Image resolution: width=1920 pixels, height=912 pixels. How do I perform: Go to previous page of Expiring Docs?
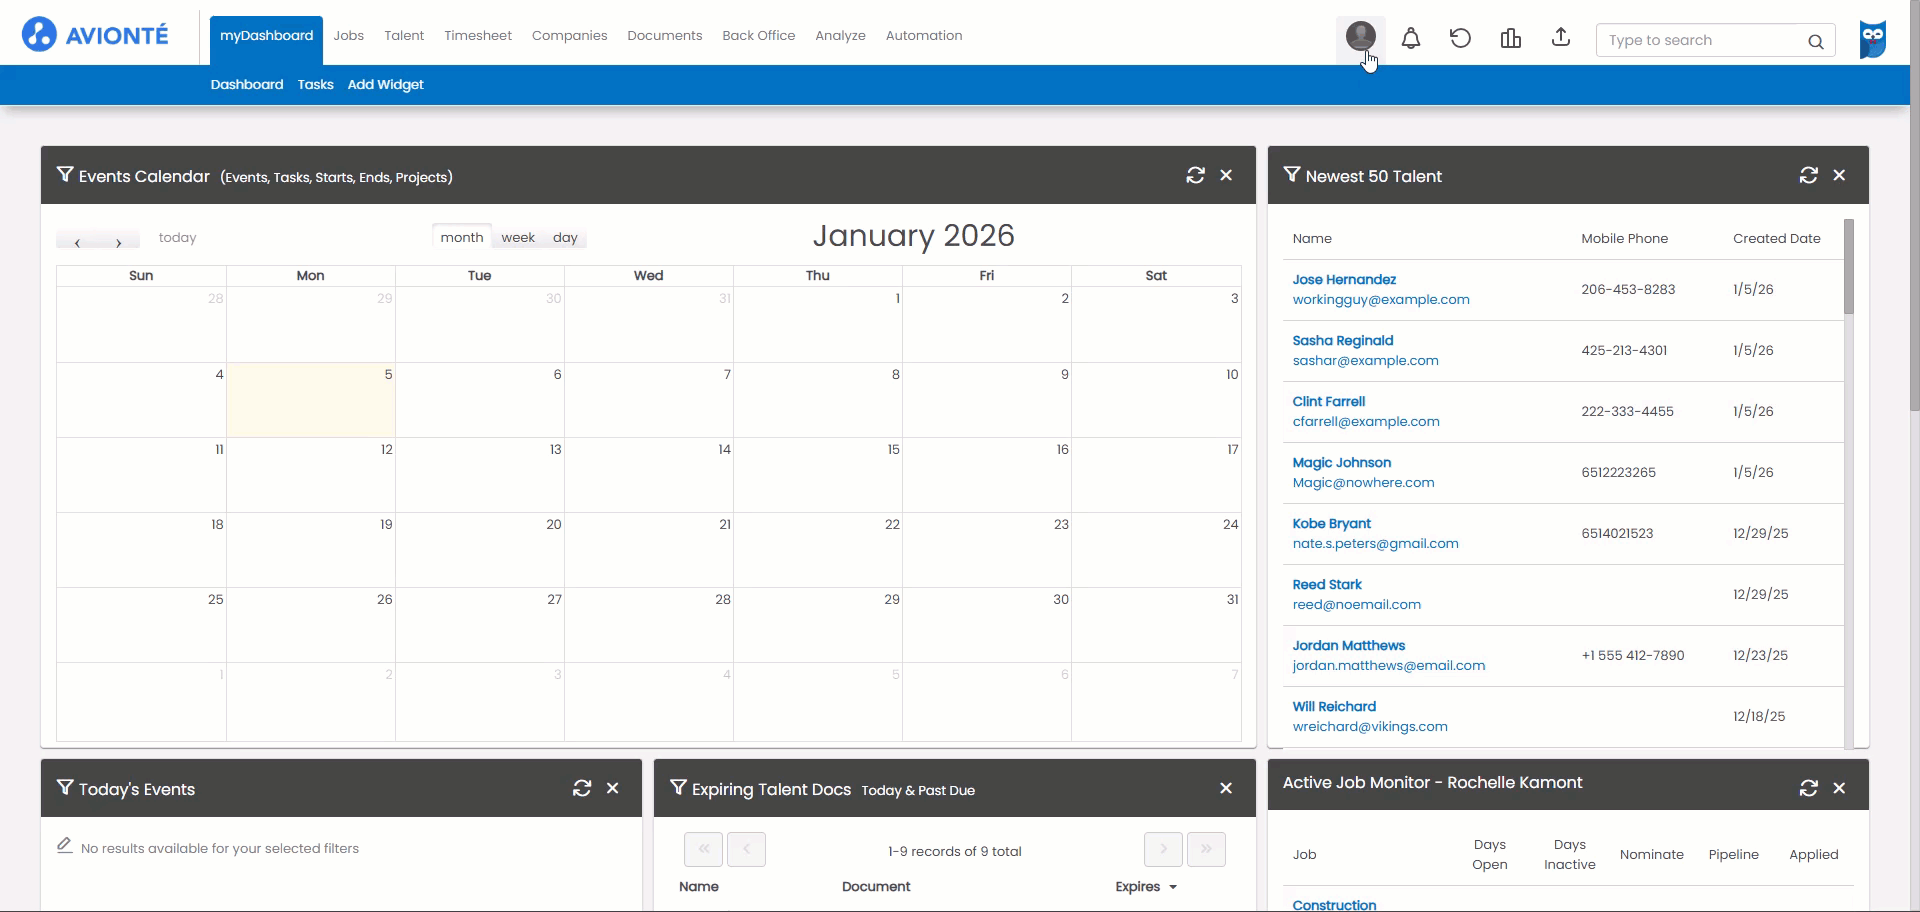point(746,849)
